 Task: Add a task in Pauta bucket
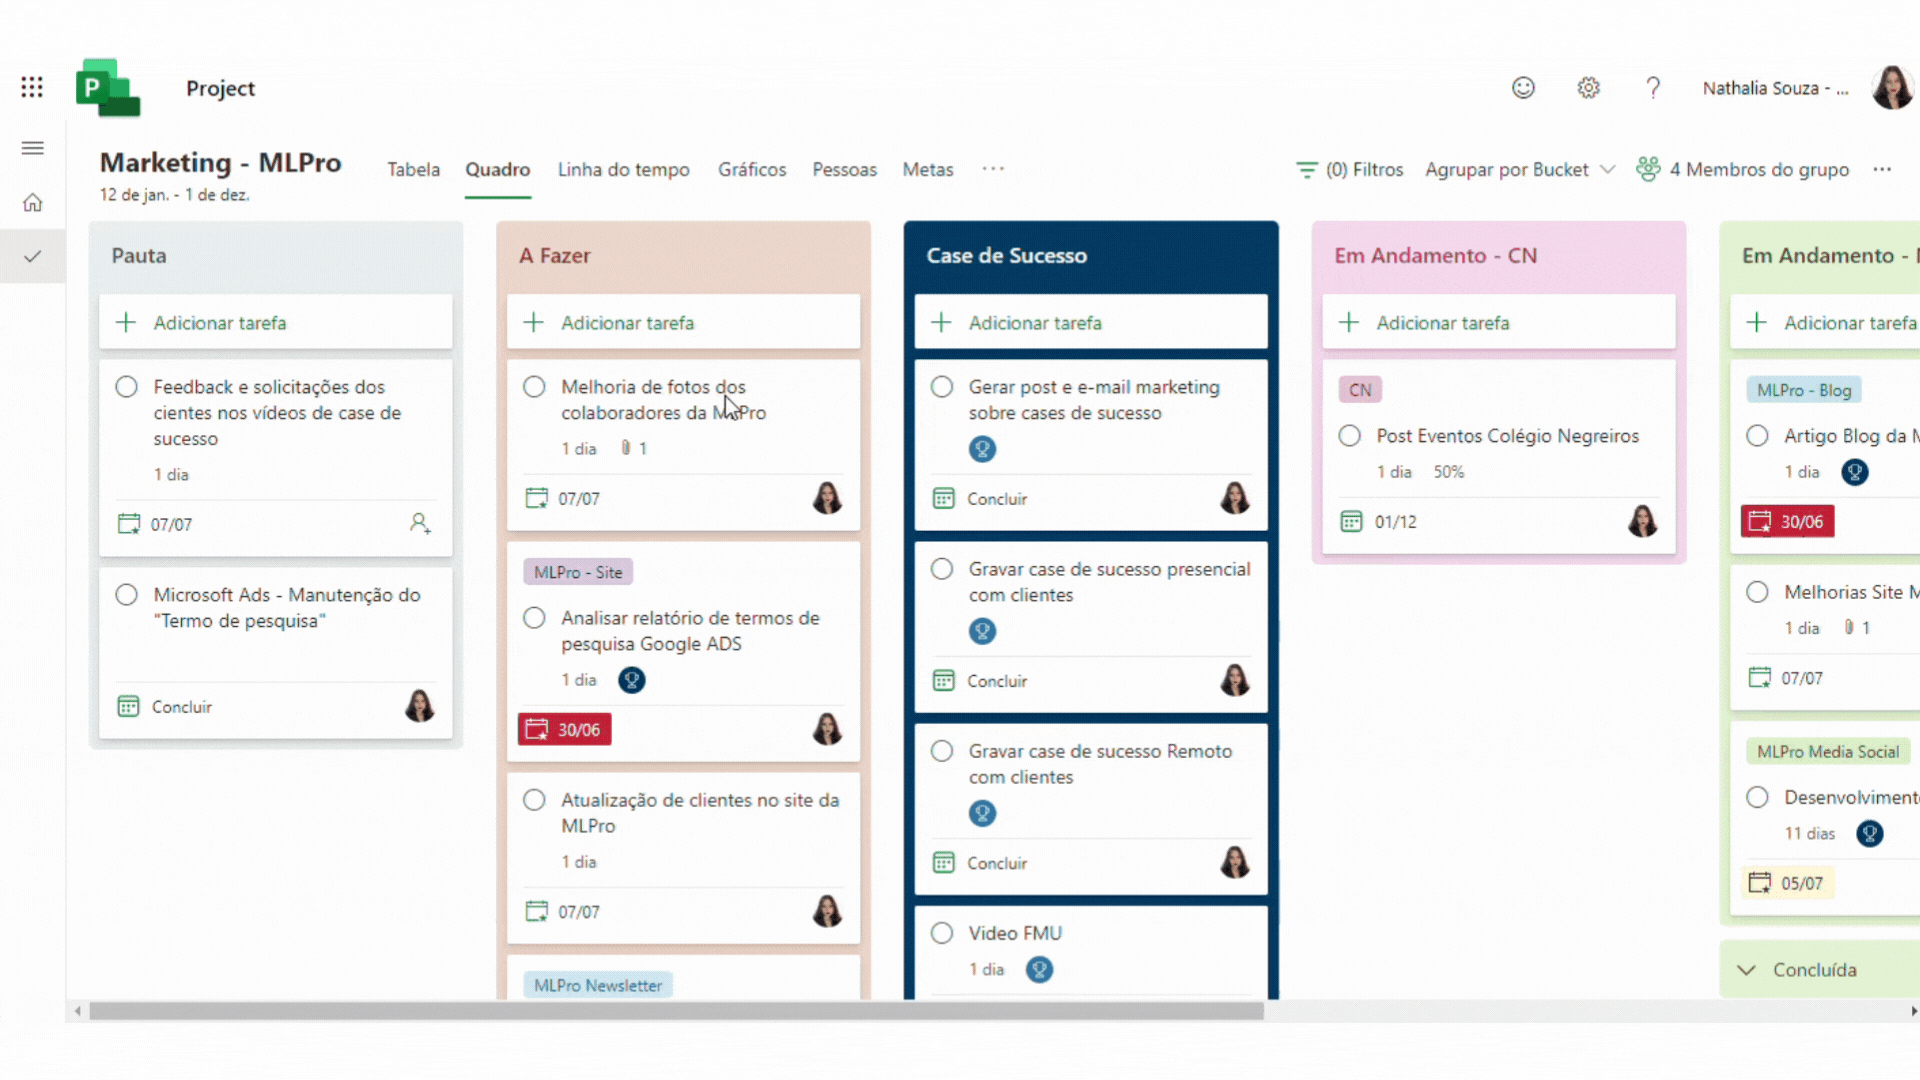(x=275, y=322)
